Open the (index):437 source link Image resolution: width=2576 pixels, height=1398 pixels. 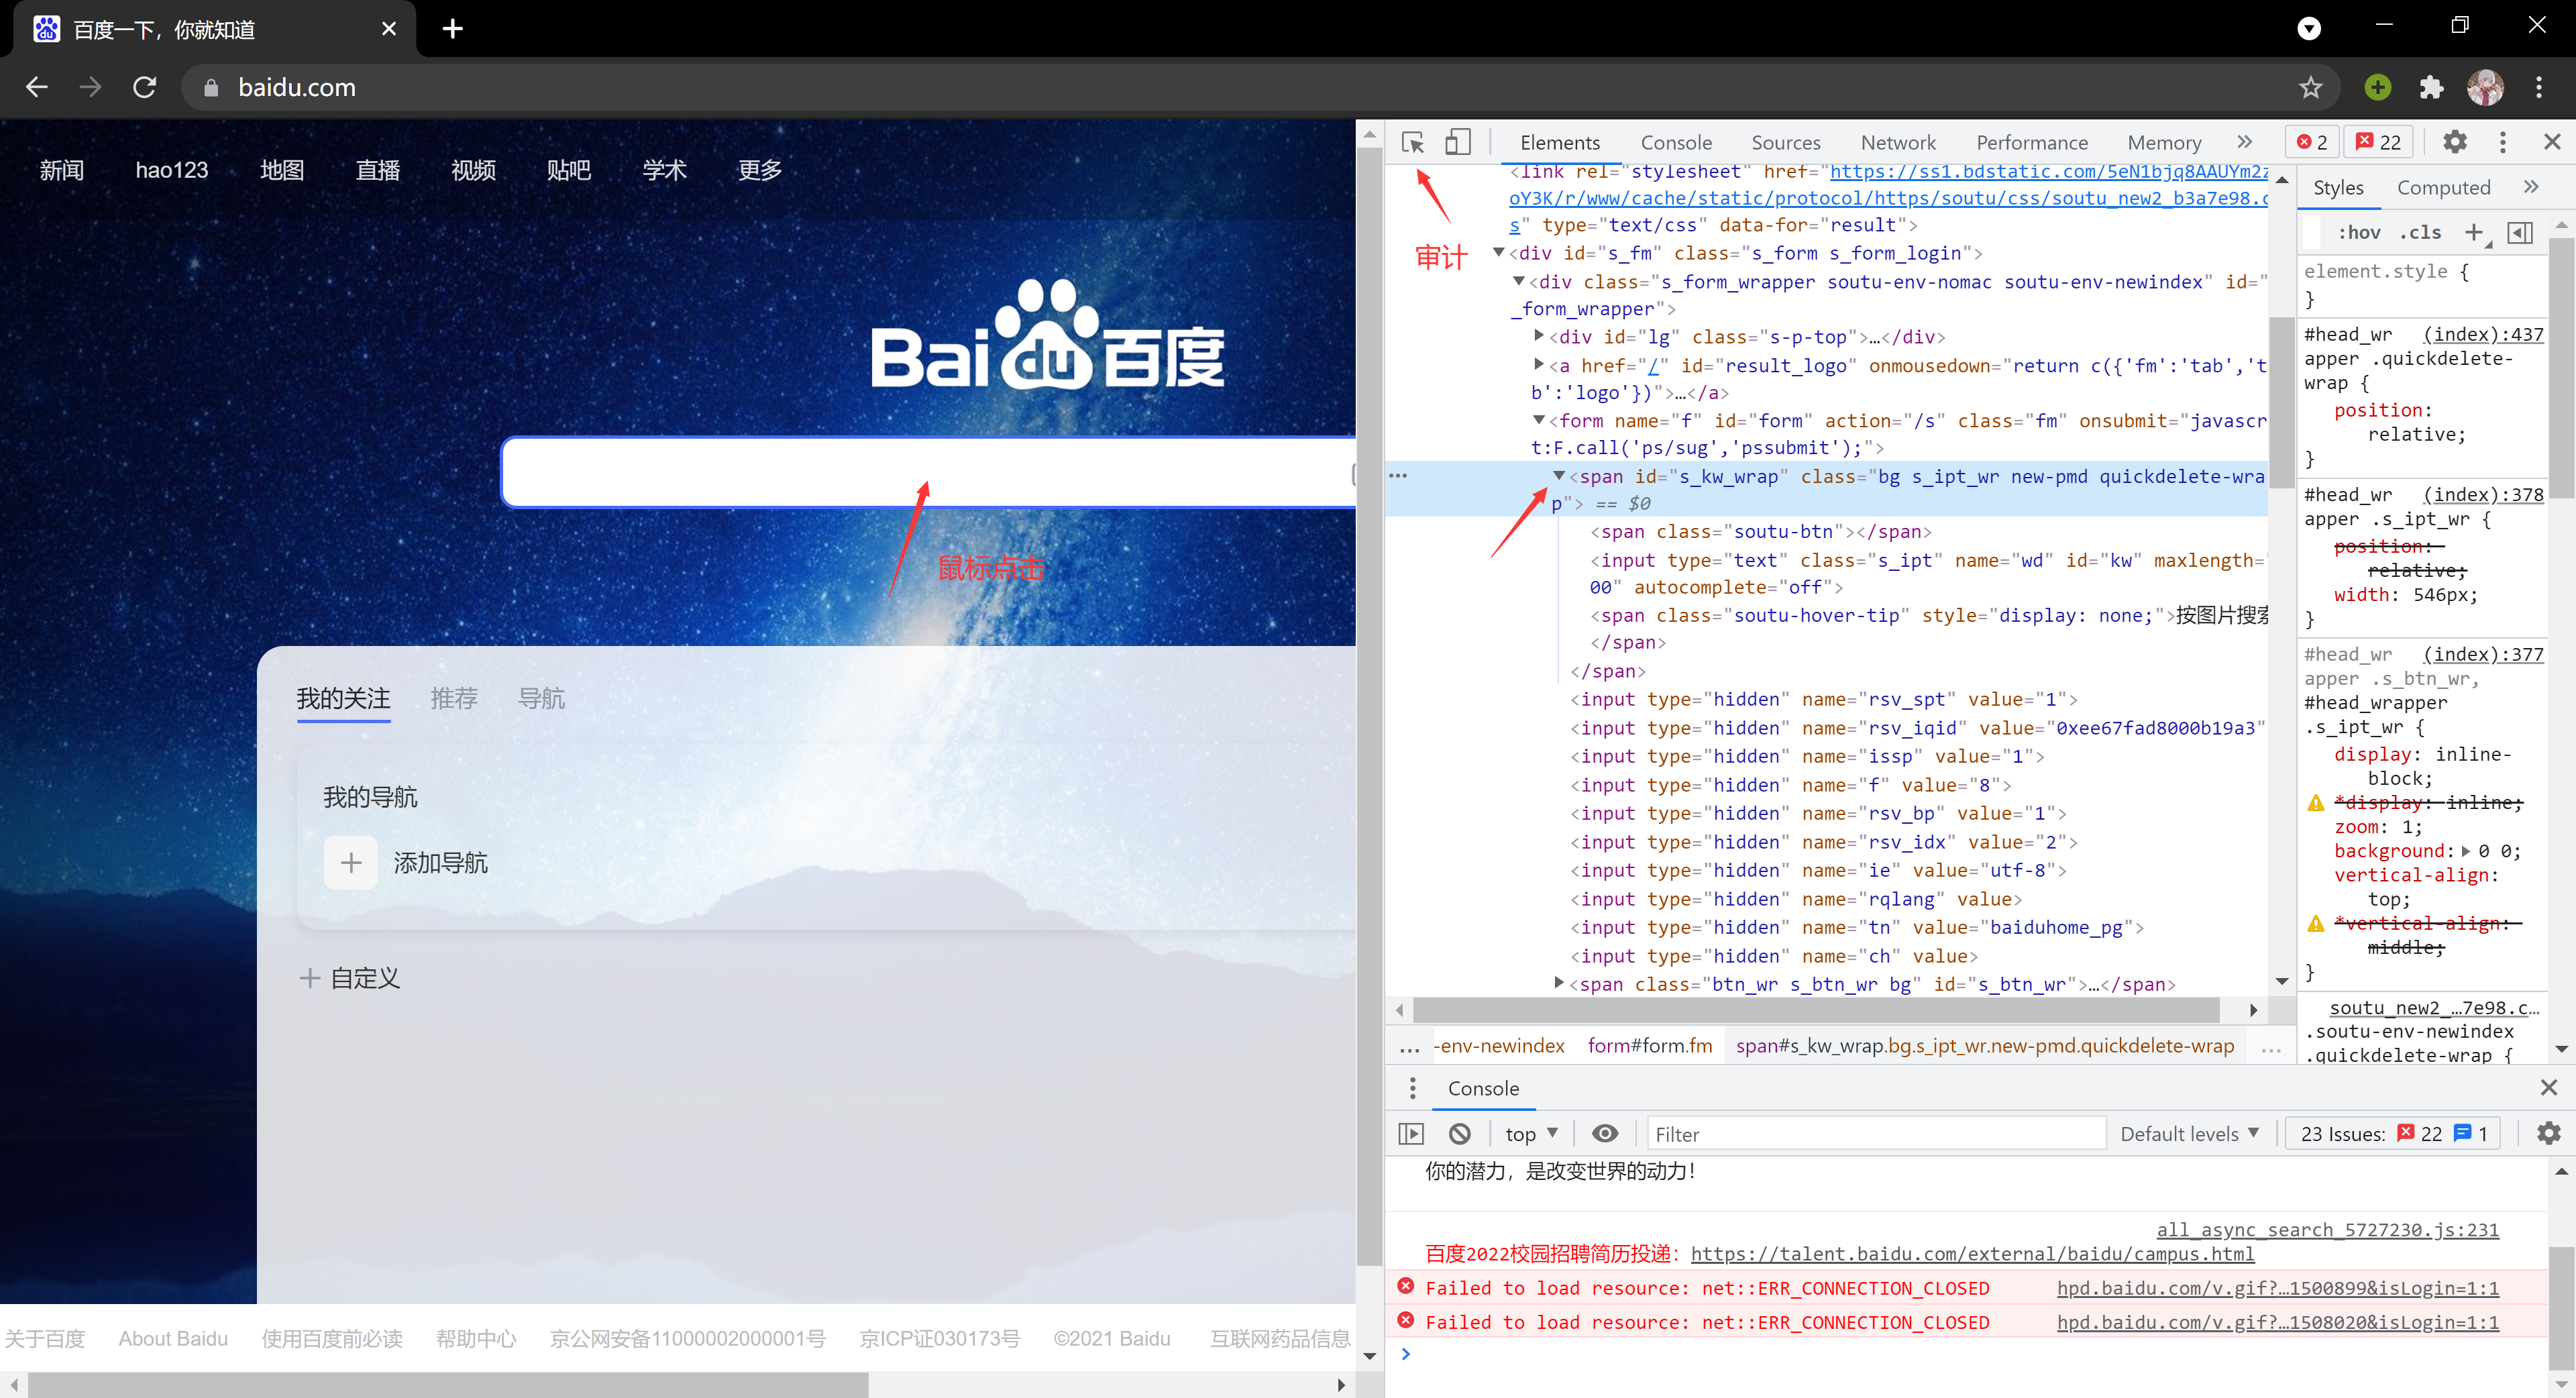pyautogui.click(x=2483, y=334)
